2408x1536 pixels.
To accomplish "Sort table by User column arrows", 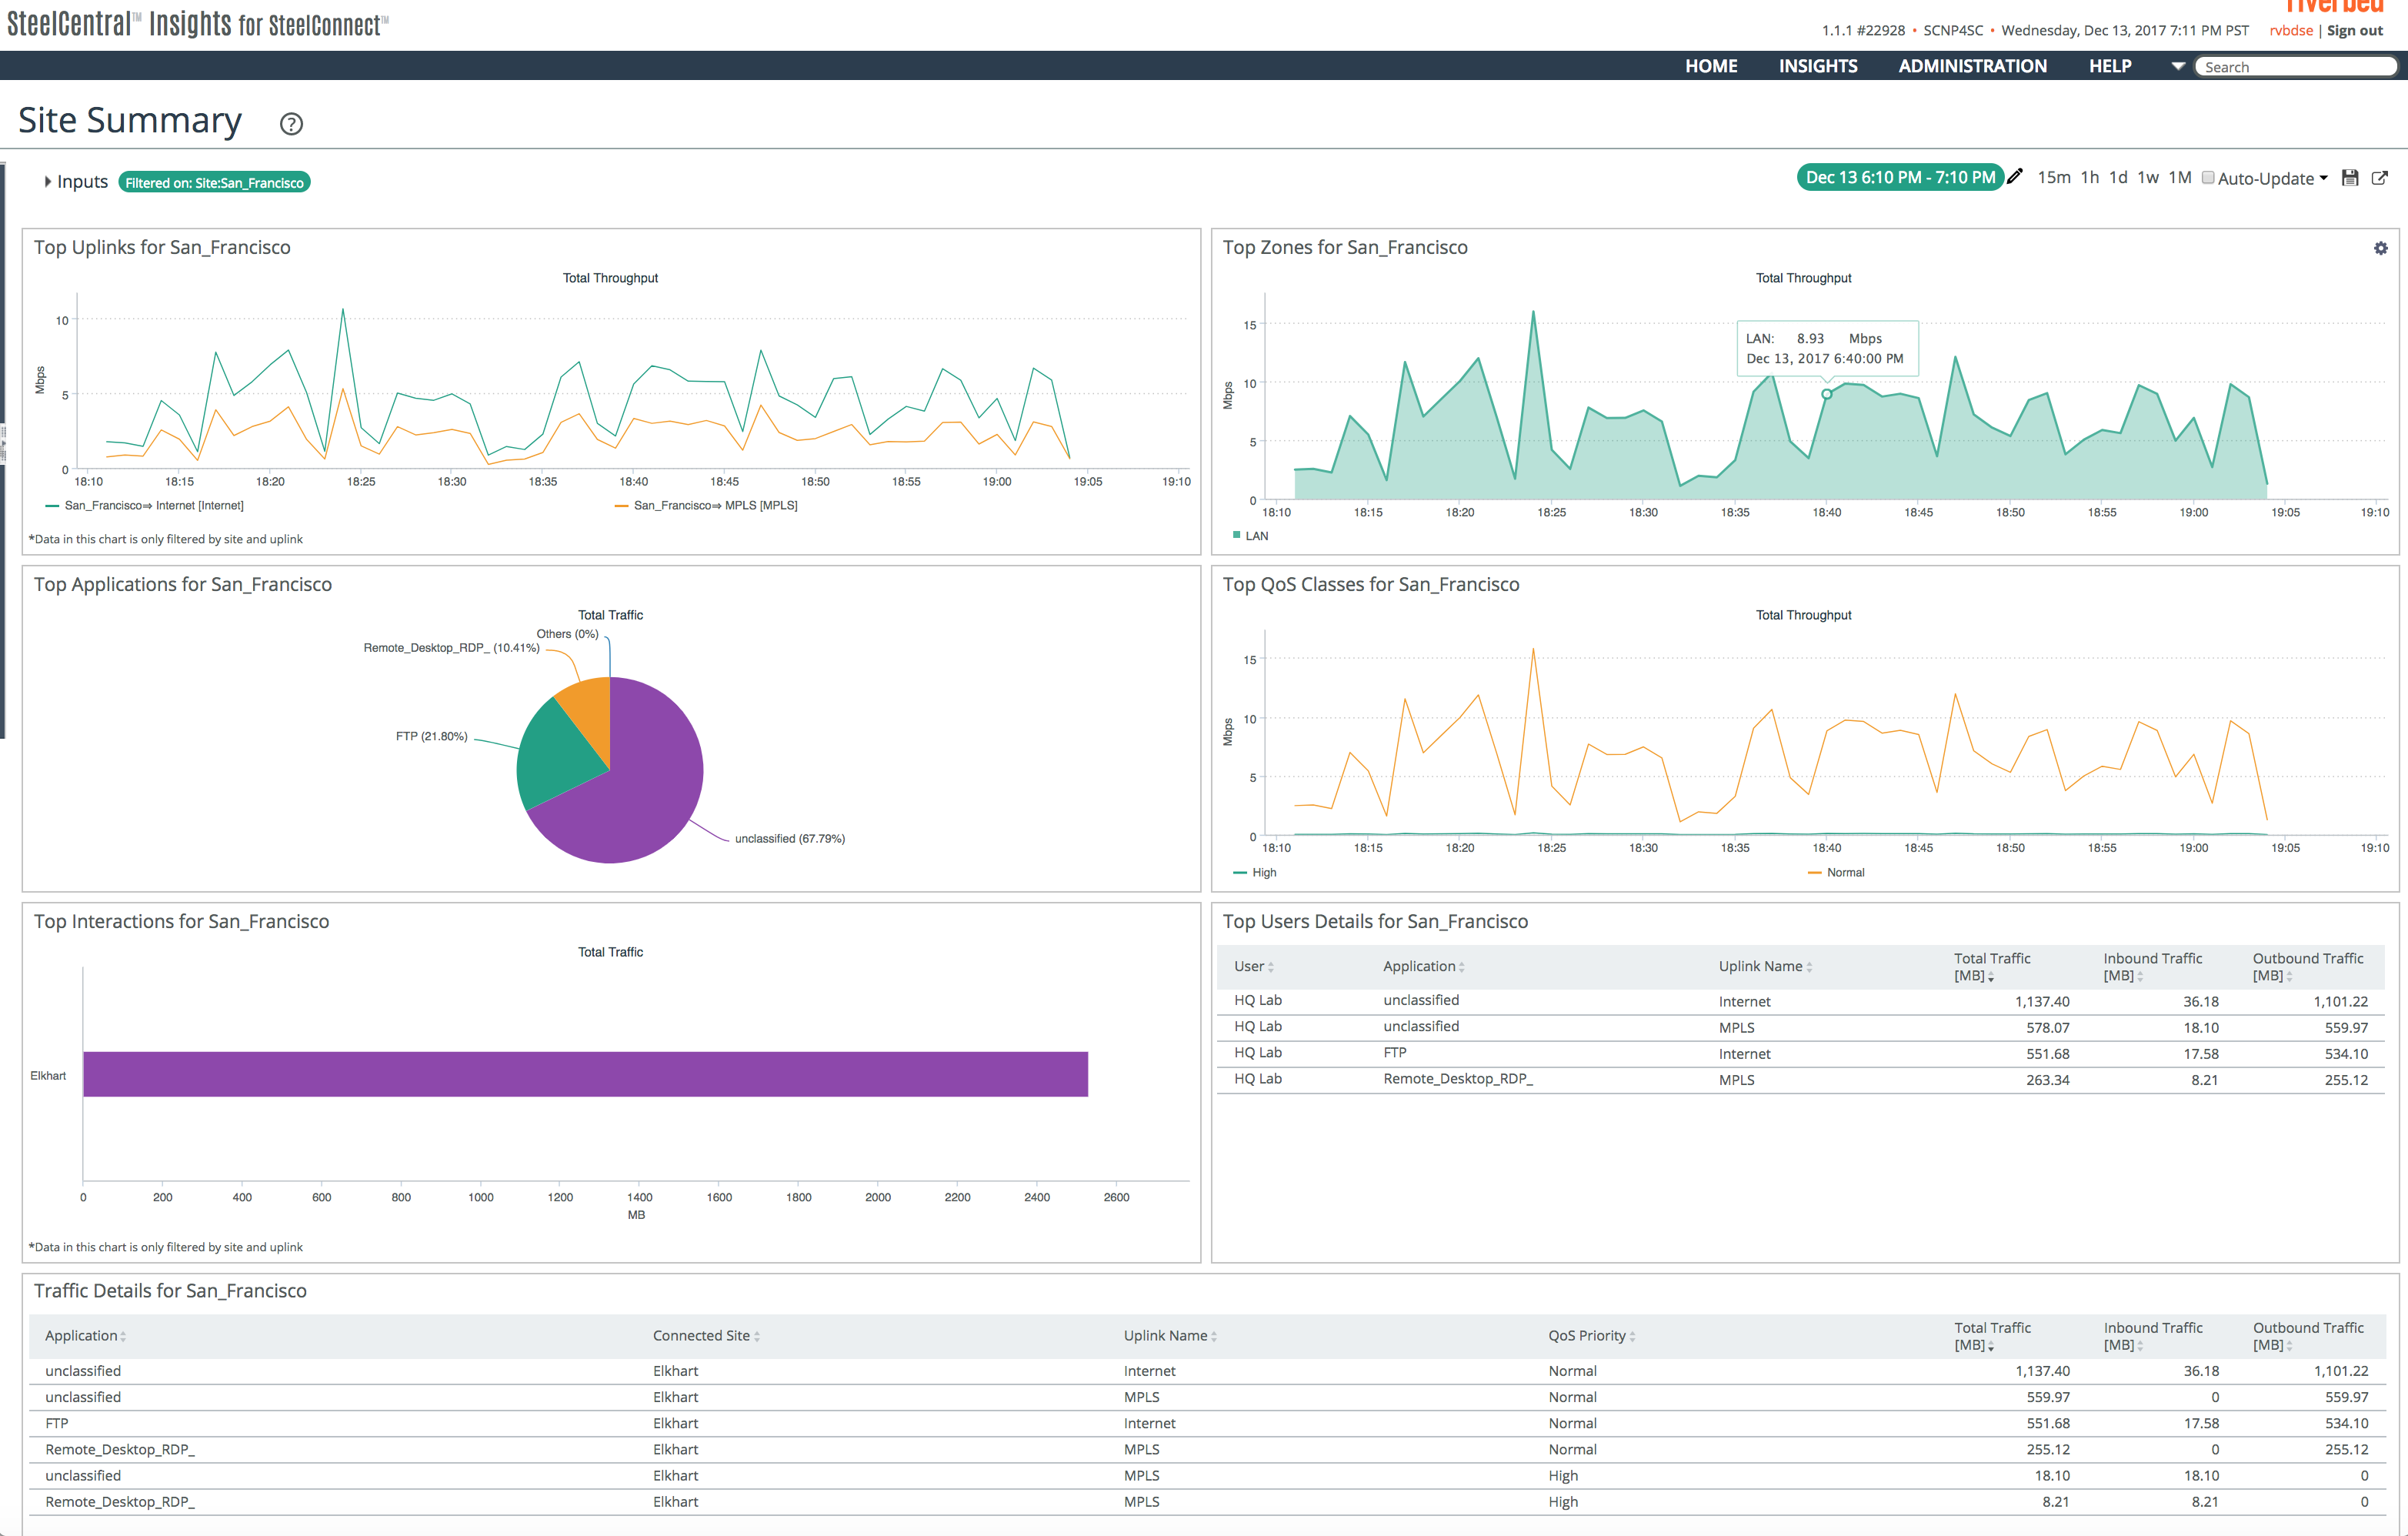I will click(x=1270, y=967).
